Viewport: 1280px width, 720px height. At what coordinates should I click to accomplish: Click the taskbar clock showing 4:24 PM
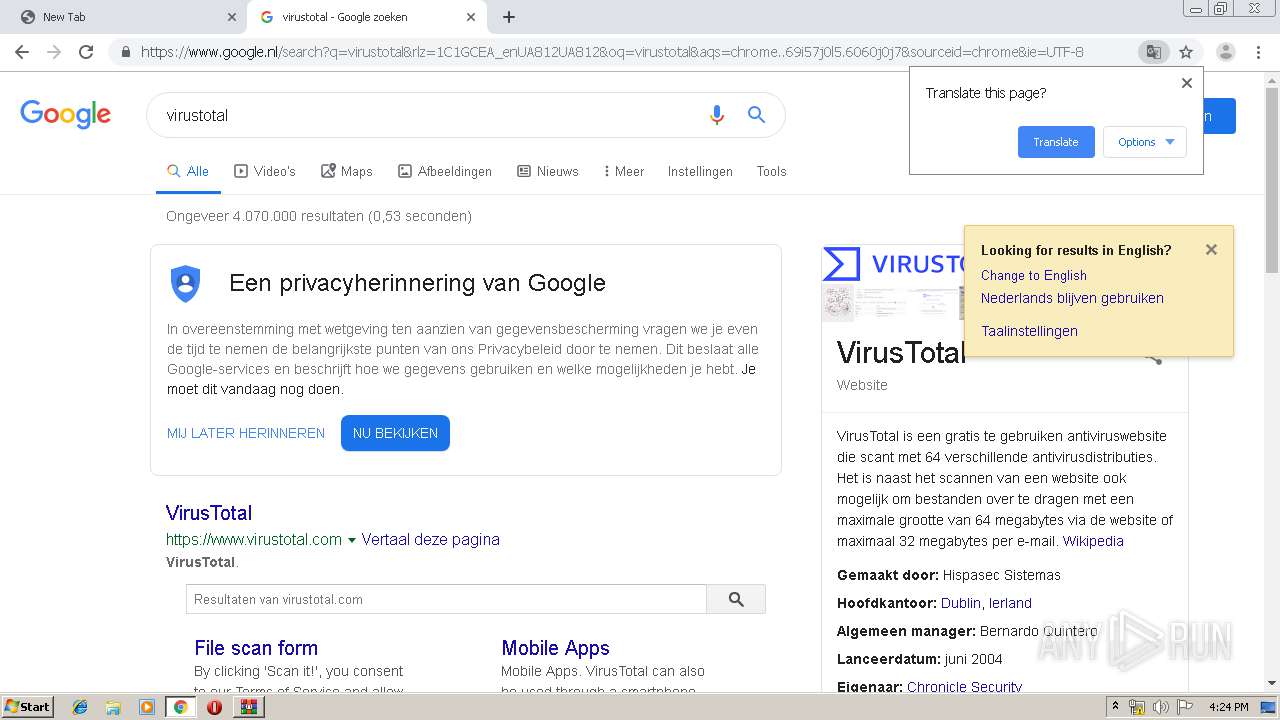coord(1228,707)
